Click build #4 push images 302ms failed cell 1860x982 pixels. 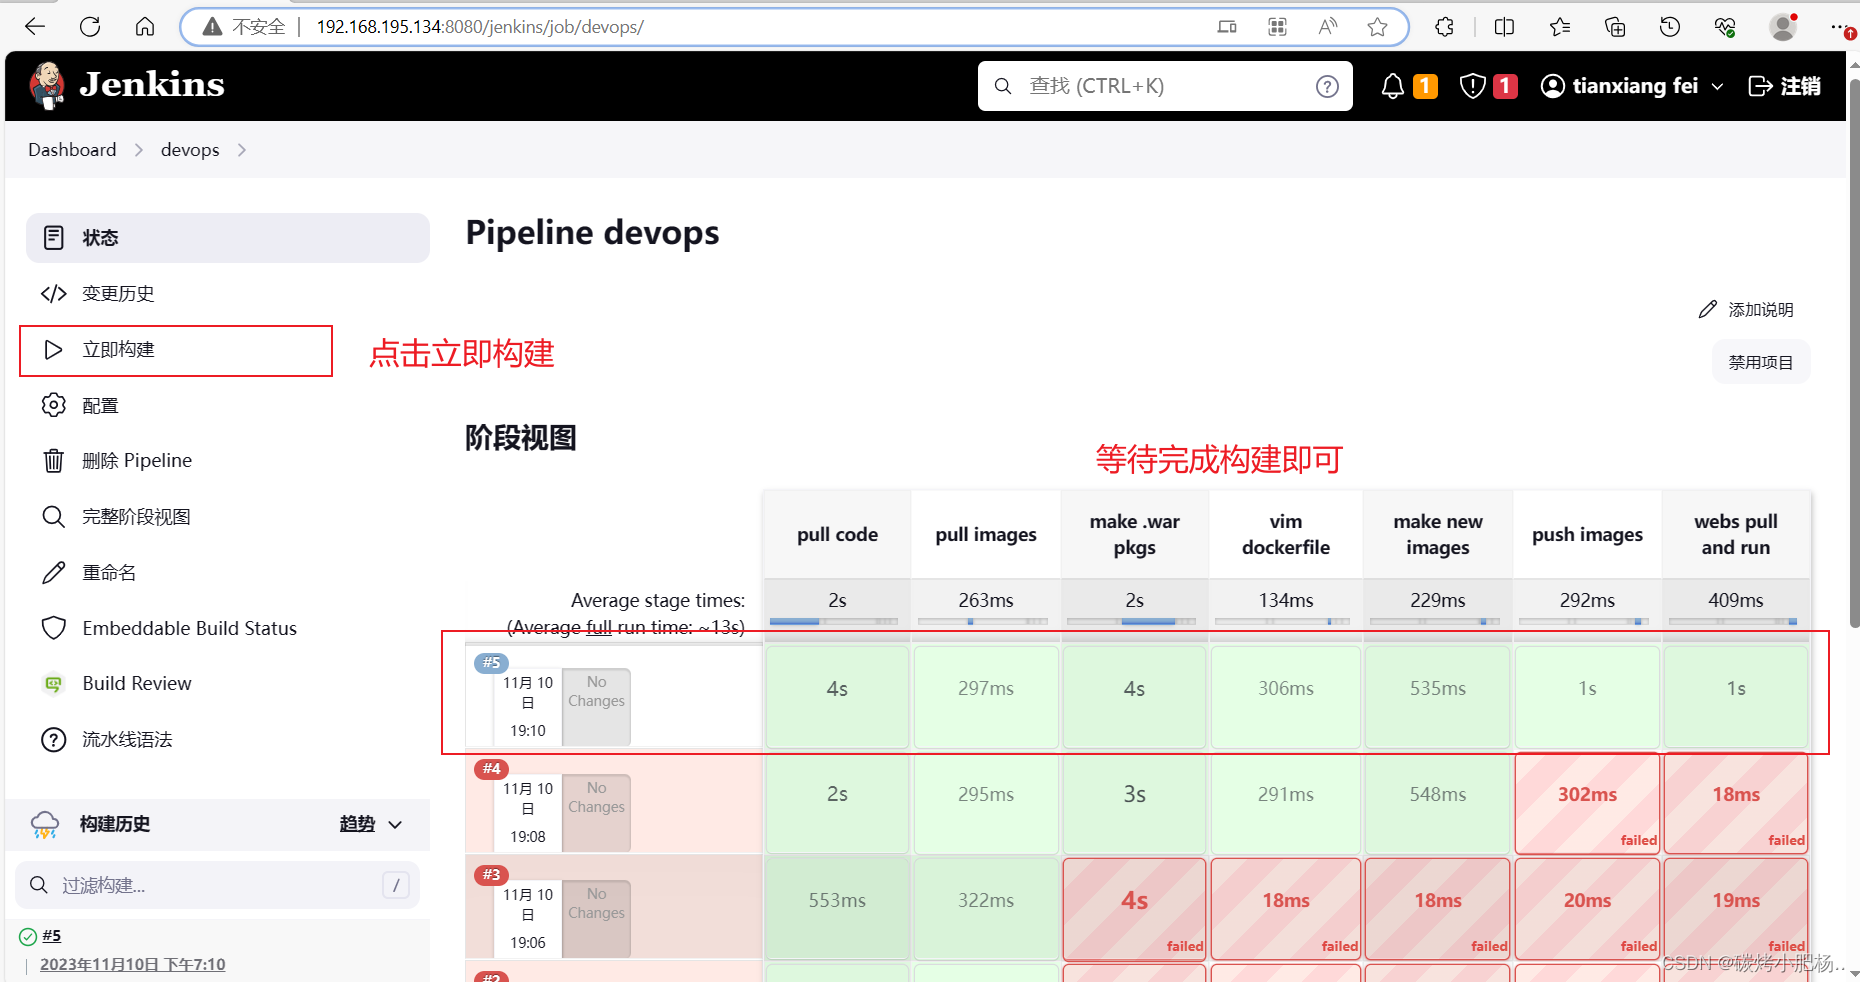(x=1587, y=803)
